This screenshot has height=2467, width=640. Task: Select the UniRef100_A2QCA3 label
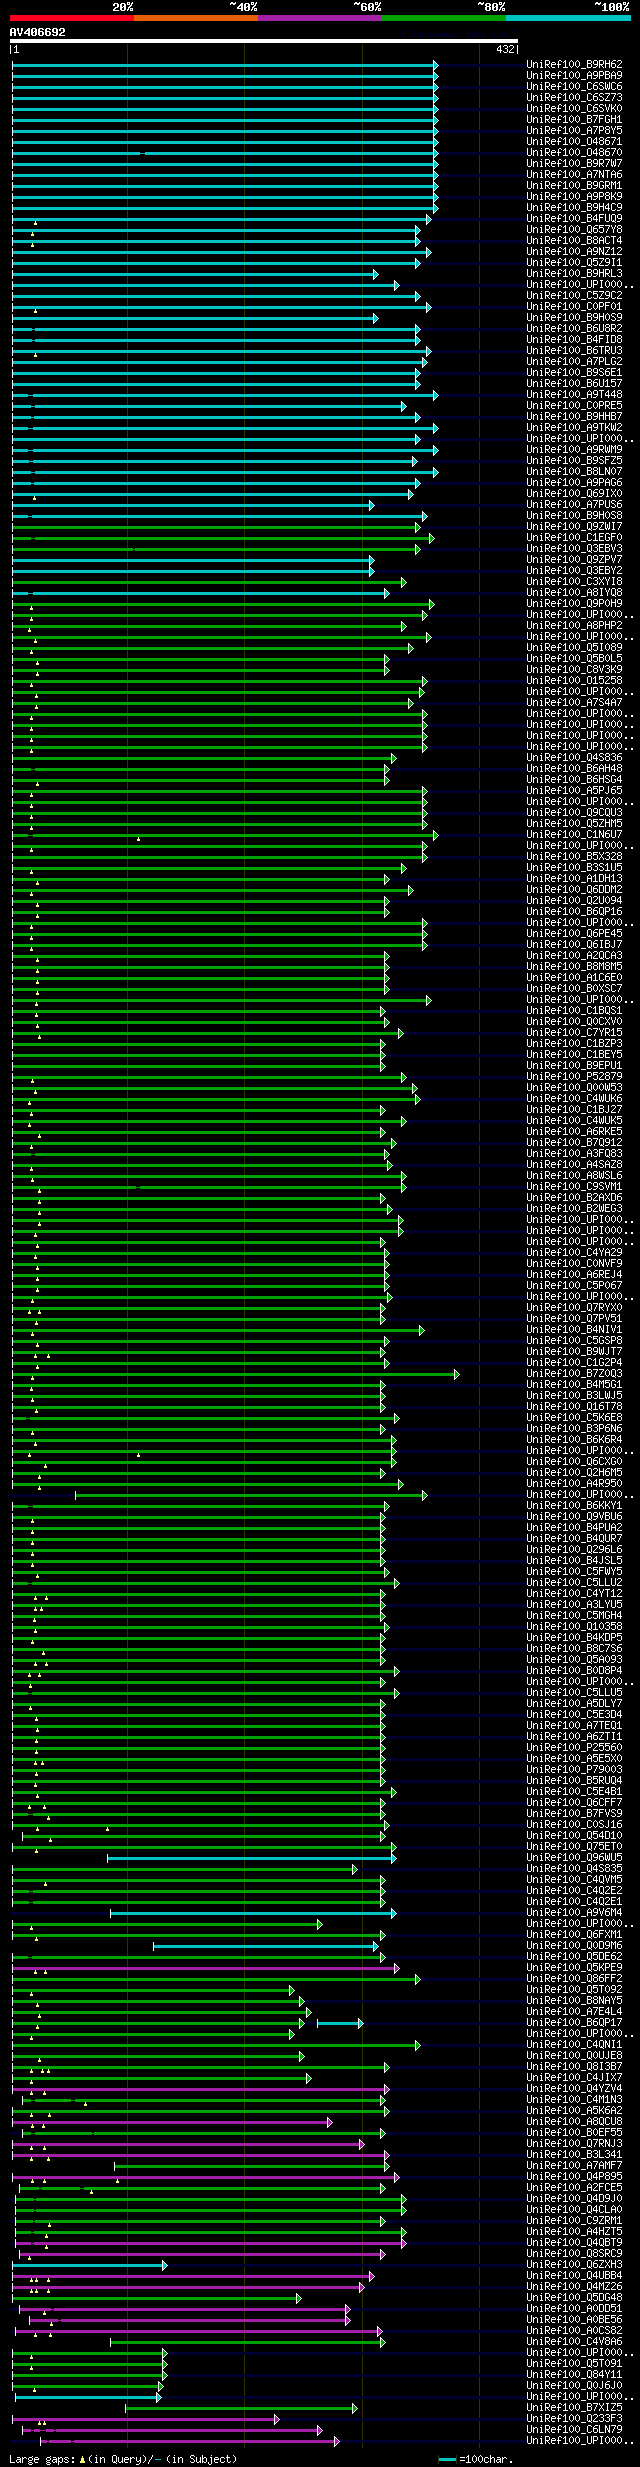[574, 956]
